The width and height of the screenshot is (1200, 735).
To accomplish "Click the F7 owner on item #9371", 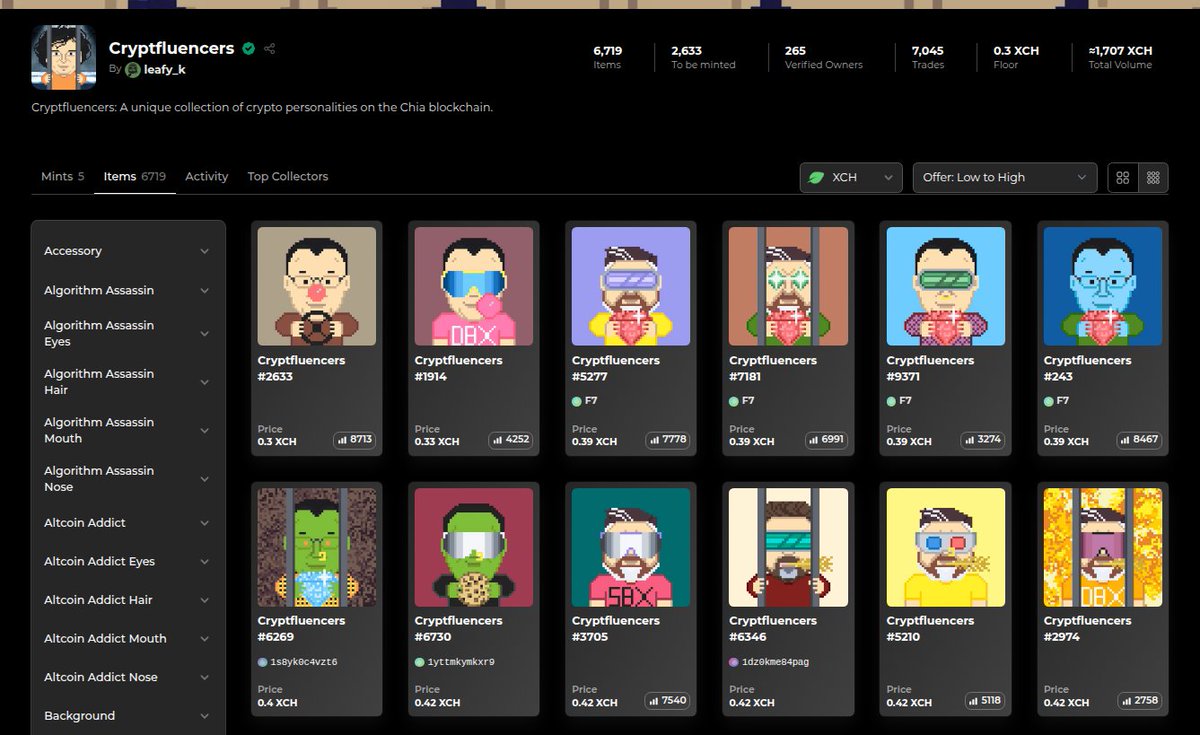I will pos(899,401).
